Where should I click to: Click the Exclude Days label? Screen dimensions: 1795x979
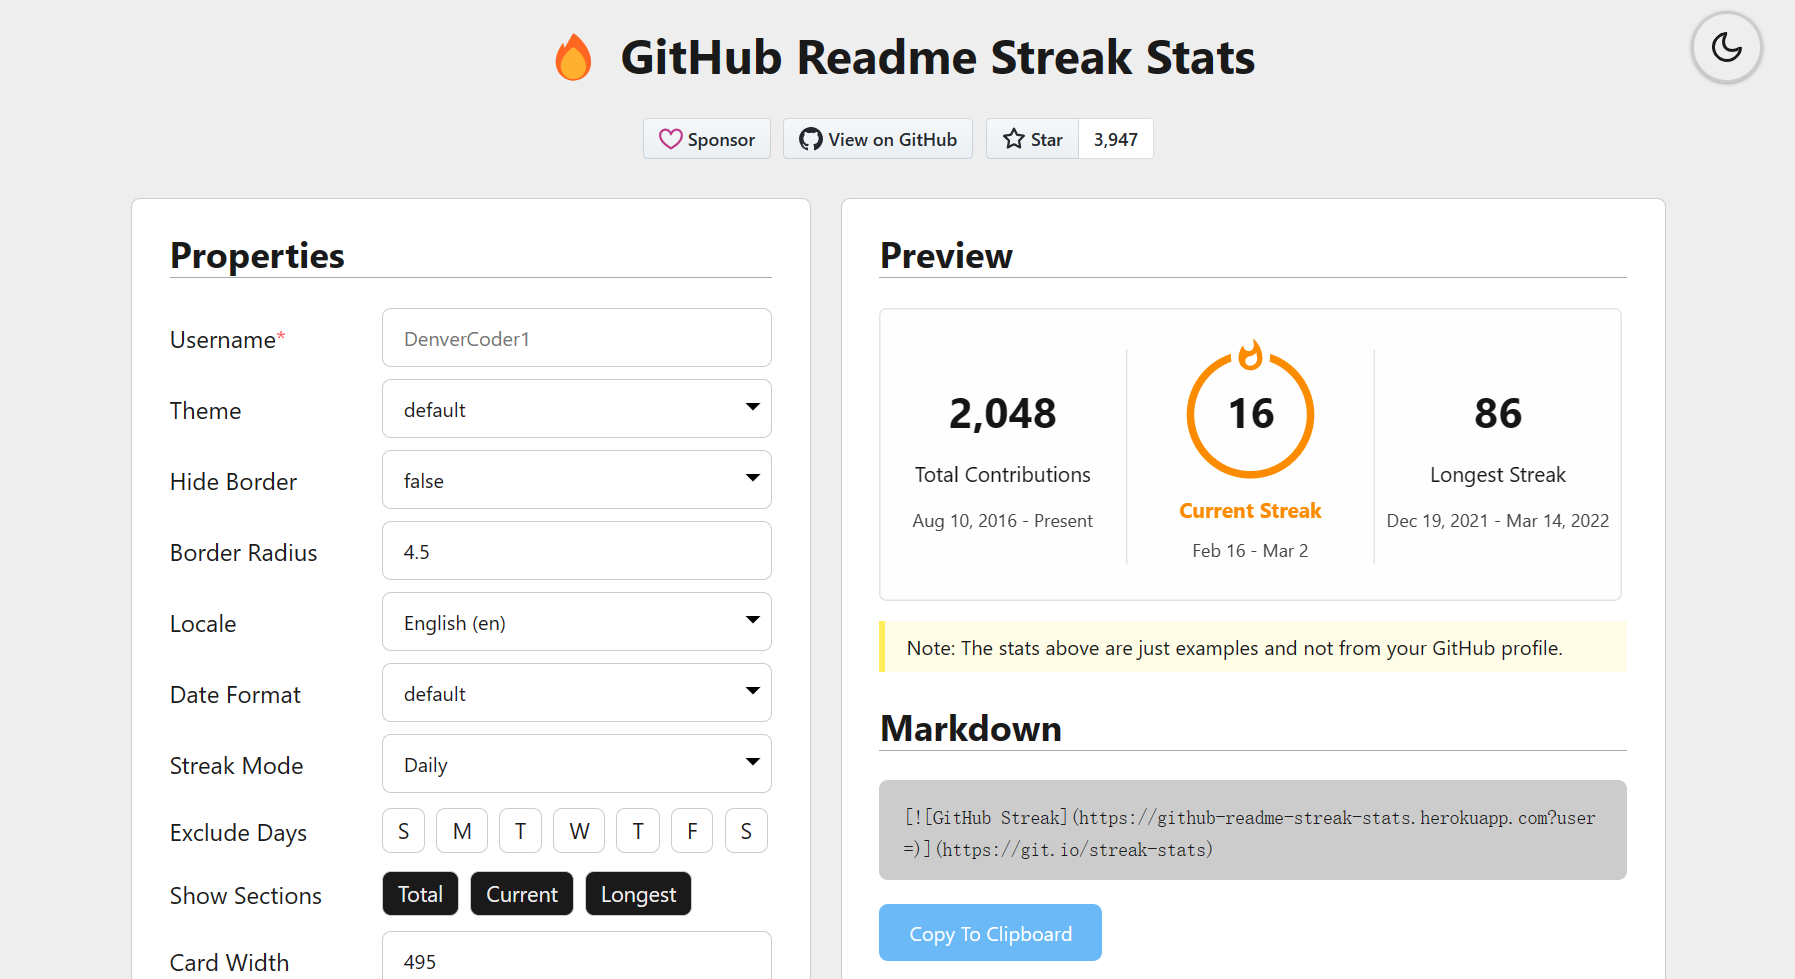pos(238,833)
